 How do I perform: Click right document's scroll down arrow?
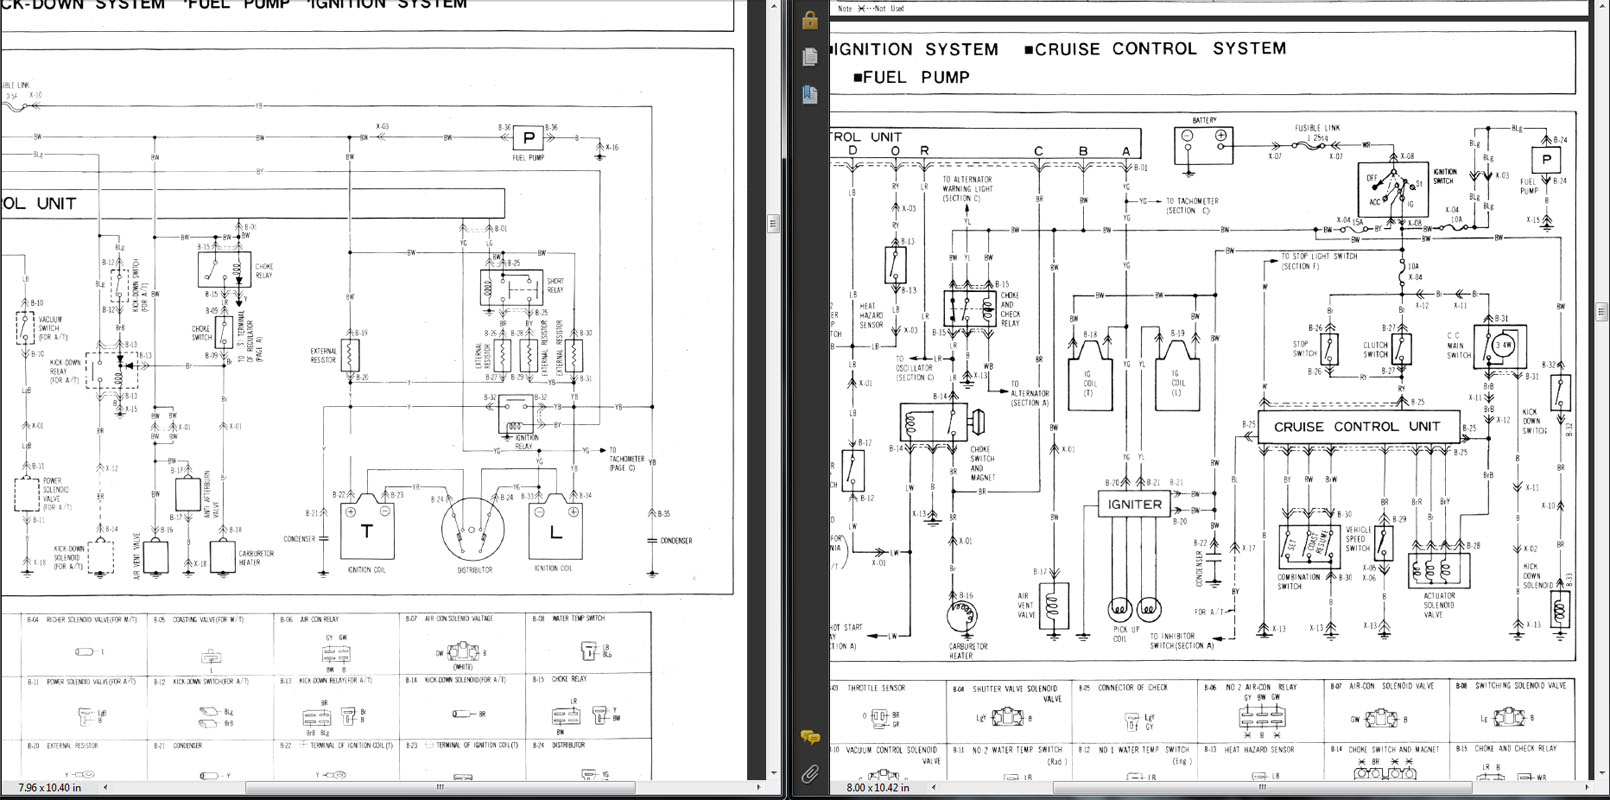tap(1601, 773)
